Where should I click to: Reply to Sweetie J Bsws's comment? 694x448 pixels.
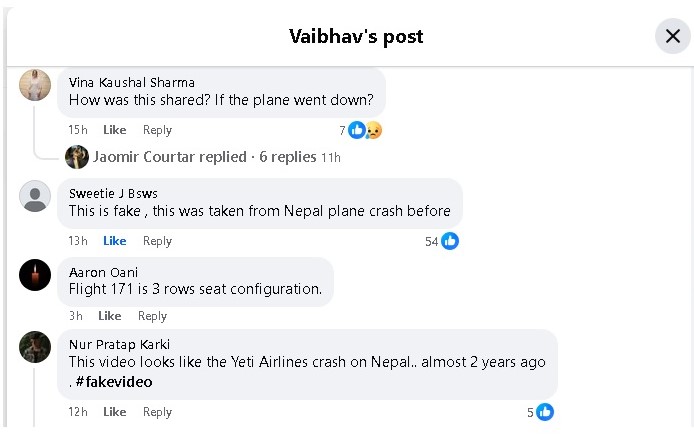pyautogui.click(x=157, y=241)
